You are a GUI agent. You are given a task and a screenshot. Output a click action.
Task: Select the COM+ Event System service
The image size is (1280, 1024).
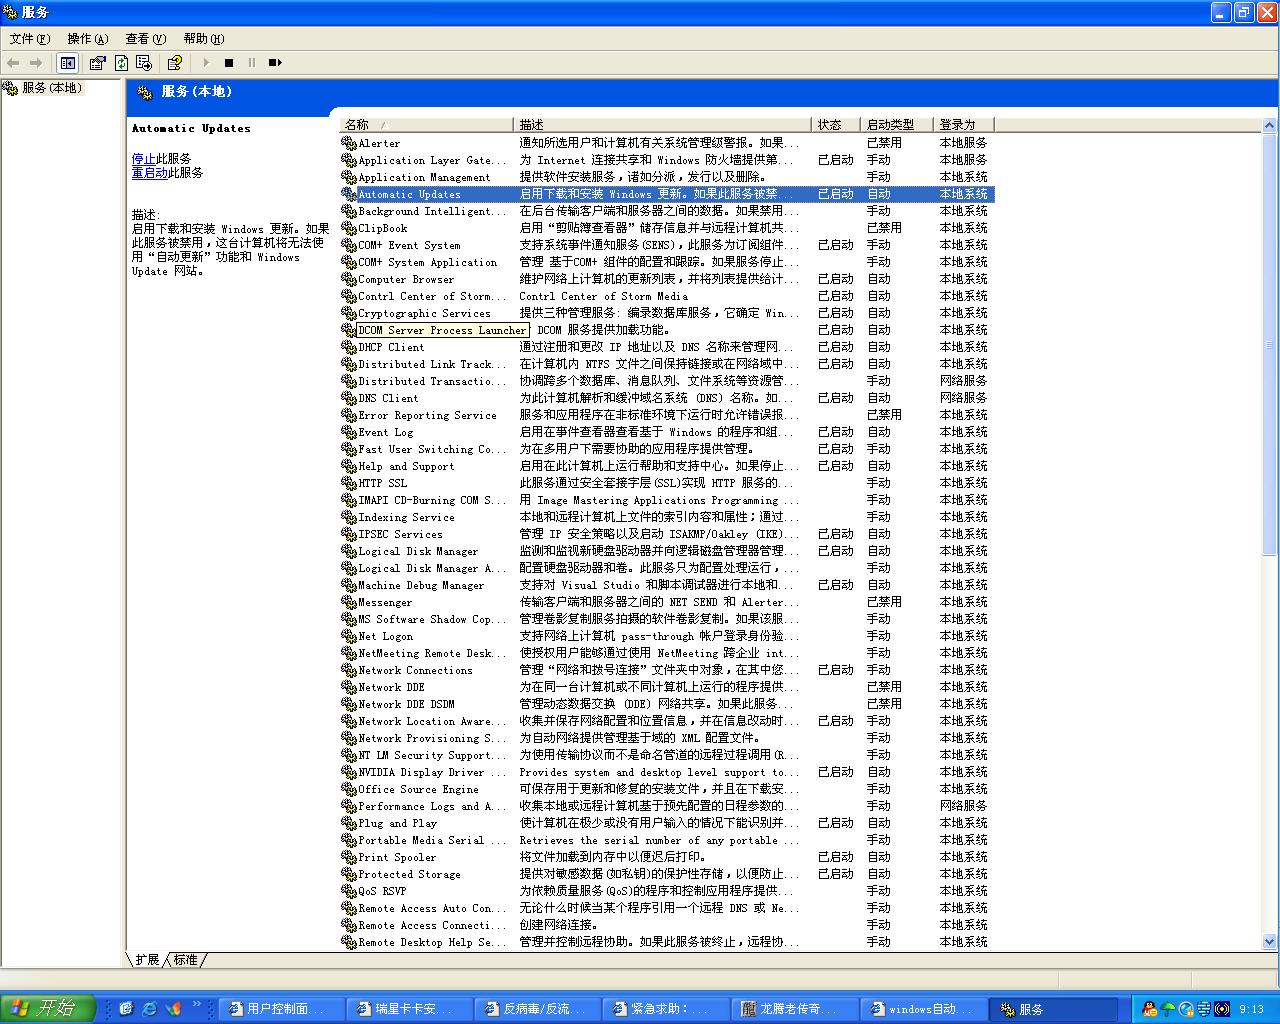pyautogui.click(x=667, y=245)
